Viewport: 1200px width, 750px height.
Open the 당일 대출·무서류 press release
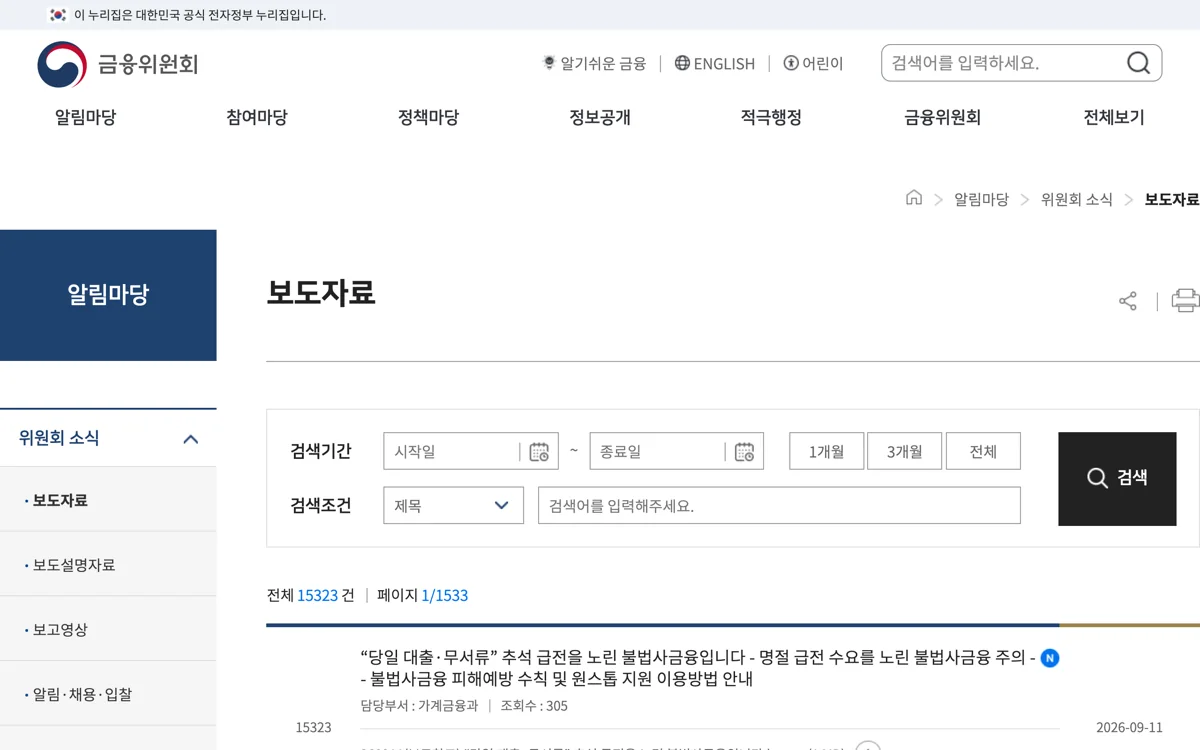click(698, 668)
